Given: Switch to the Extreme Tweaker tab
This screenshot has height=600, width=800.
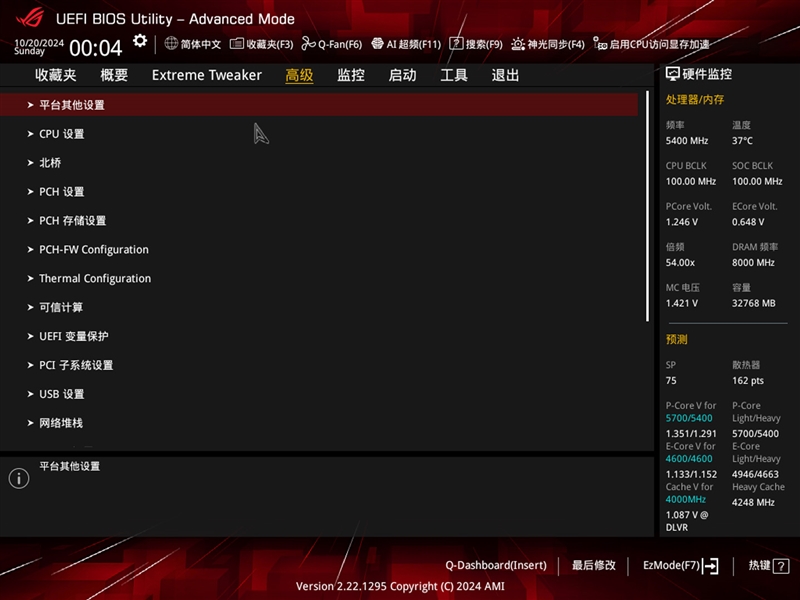Looking at the screenshot, I should (x=206, y=75).
